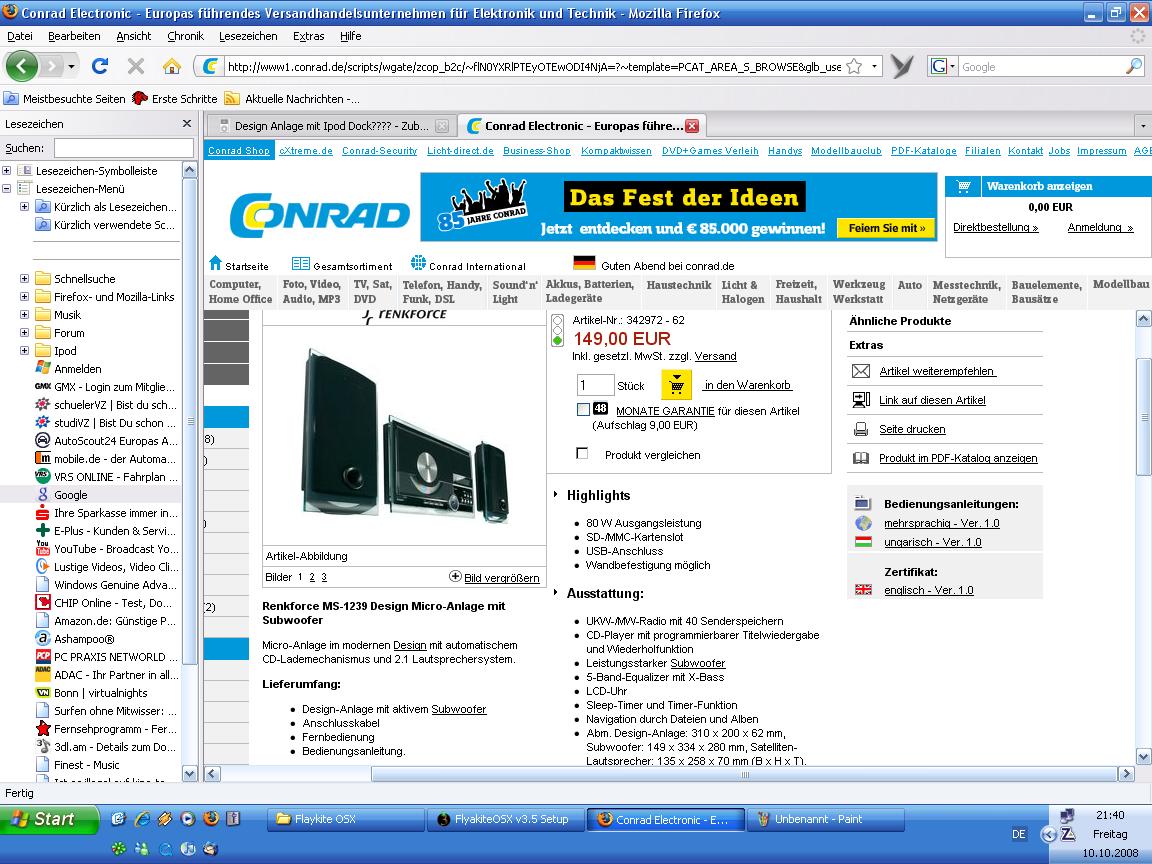Viewport: 1152px width, 864px height.
Task: Expand the Musik bookmark folder
Action: pyautogui.click(x=24, y=314)
